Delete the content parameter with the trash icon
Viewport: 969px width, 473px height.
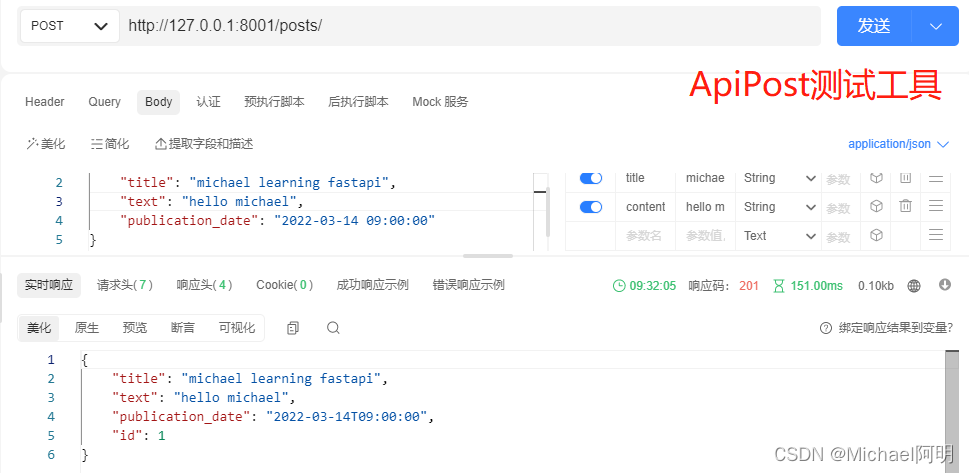905,206
